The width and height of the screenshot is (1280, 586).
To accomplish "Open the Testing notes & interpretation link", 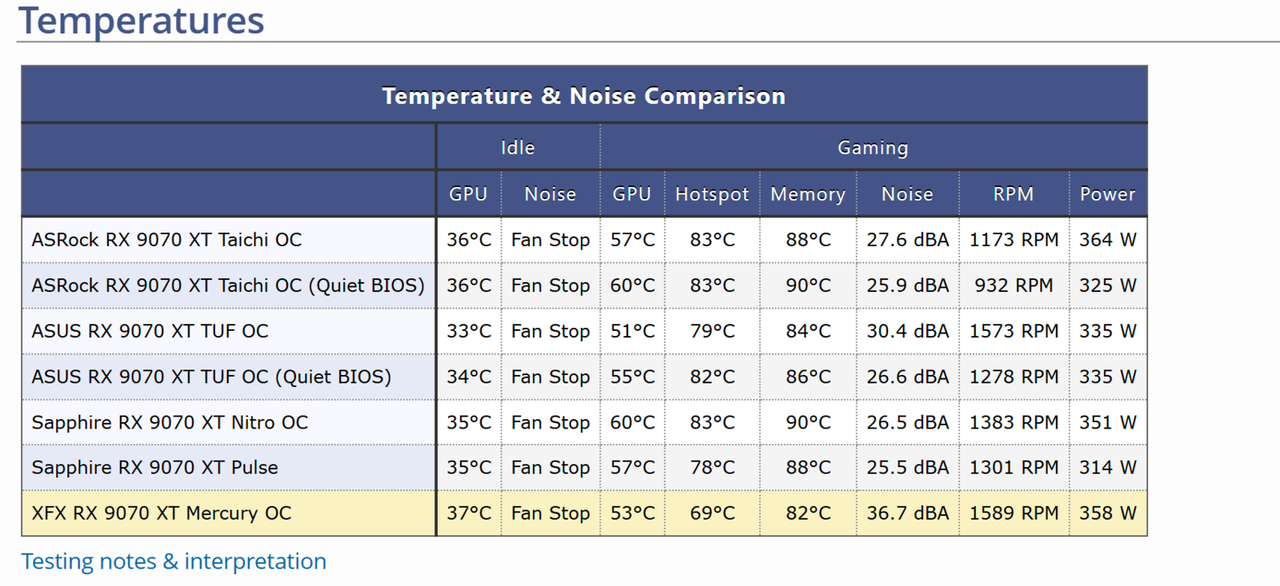I will [174, 561].
